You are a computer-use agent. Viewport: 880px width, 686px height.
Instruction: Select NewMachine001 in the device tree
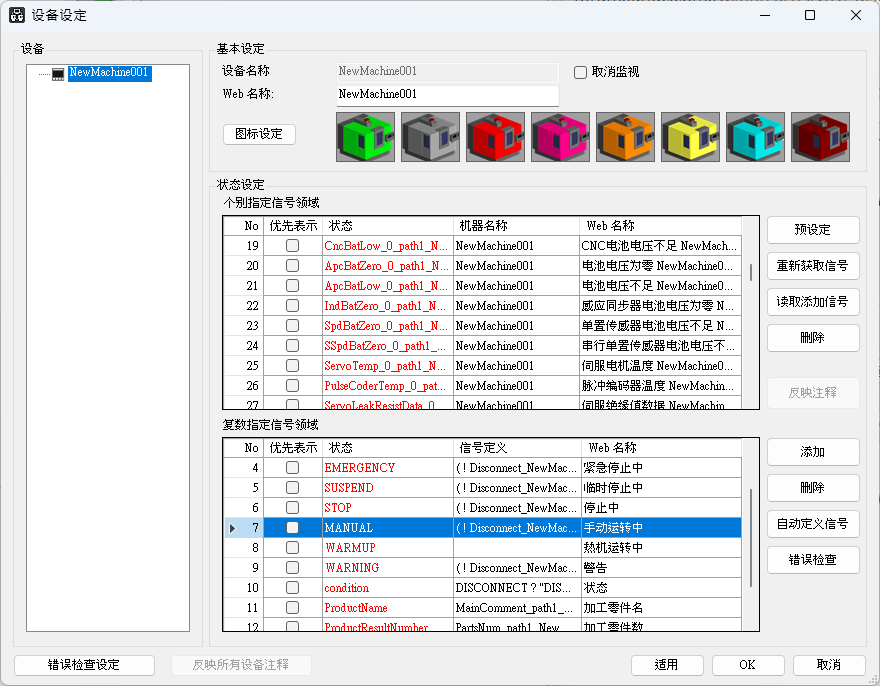[x=109, y=73]
